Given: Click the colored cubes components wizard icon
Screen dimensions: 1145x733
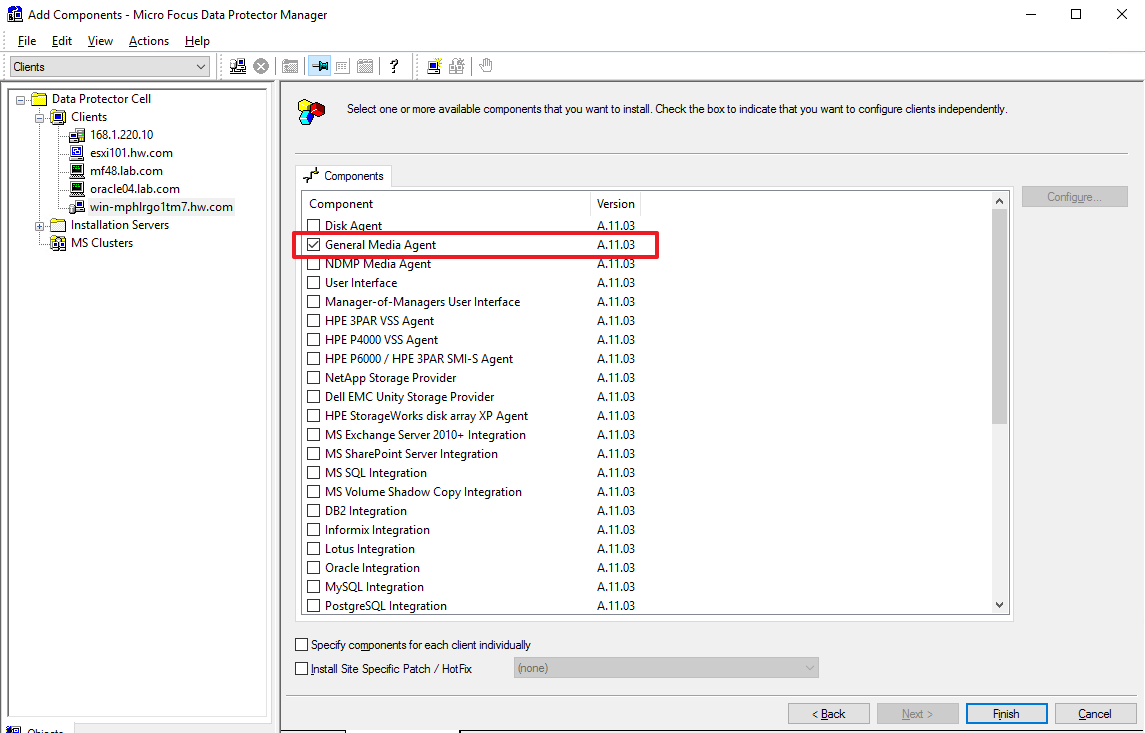Looking at the screenshot, I should click(311, 111).
